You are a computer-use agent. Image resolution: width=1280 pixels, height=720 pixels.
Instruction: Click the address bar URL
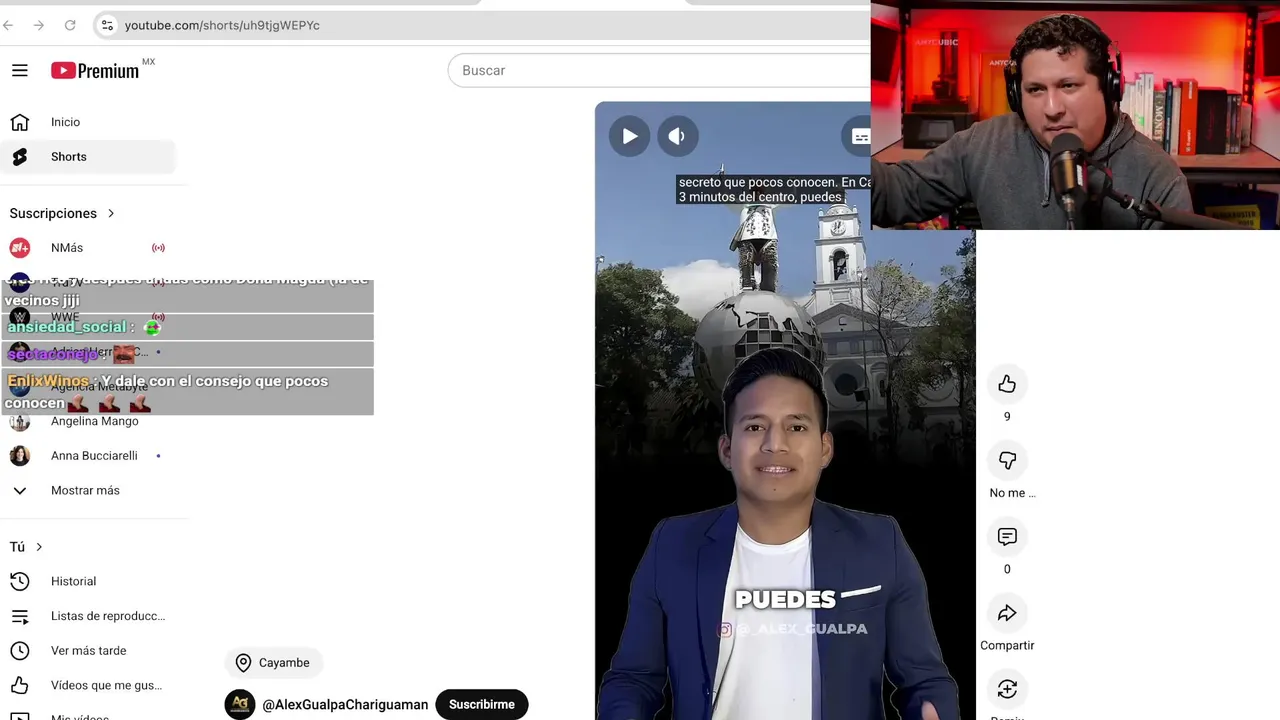click(222, 25)
